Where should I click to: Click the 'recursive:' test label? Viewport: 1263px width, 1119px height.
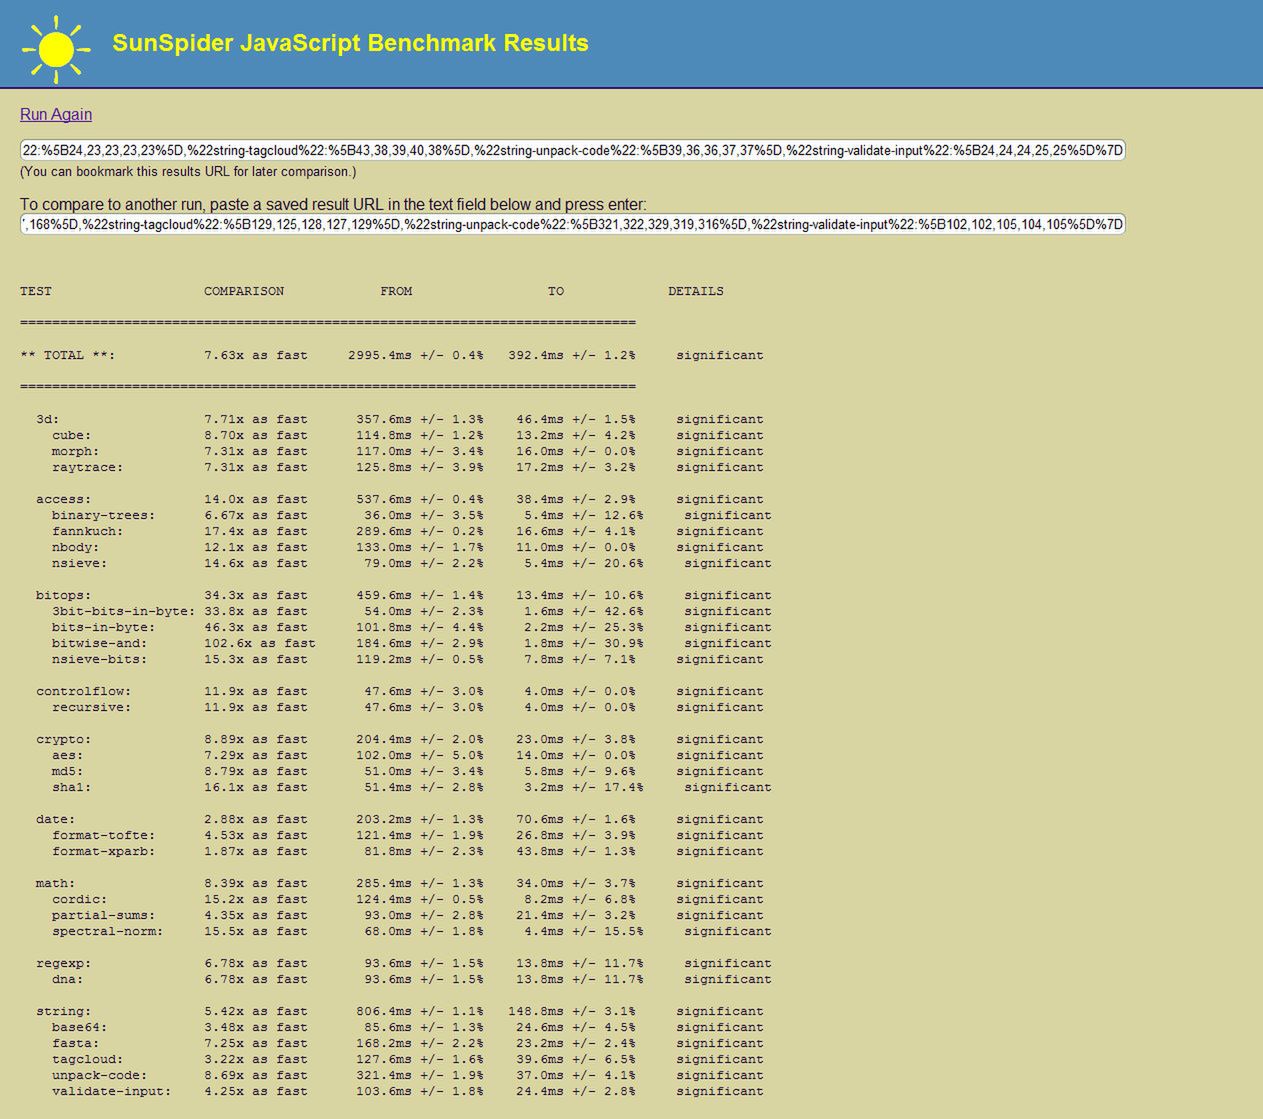coord(92,708)
